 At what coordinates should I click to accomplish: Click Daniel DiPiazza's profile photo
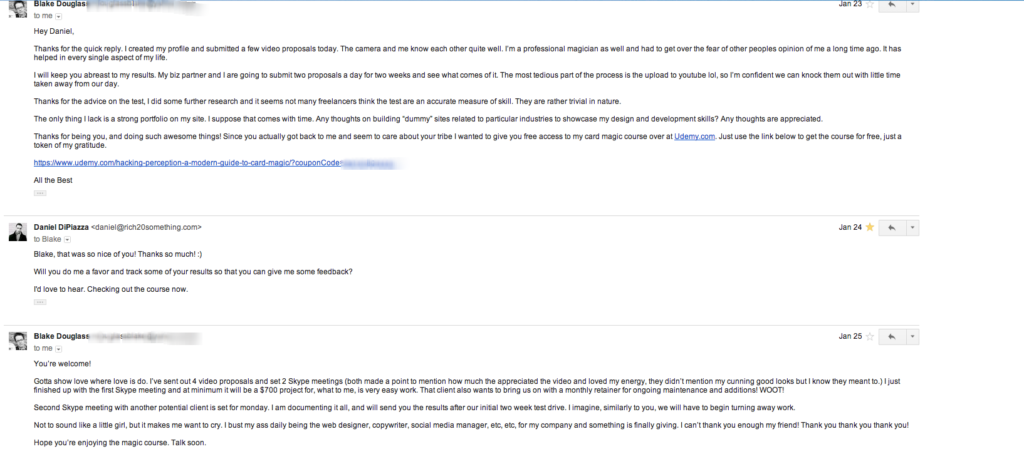pos(17,232)
